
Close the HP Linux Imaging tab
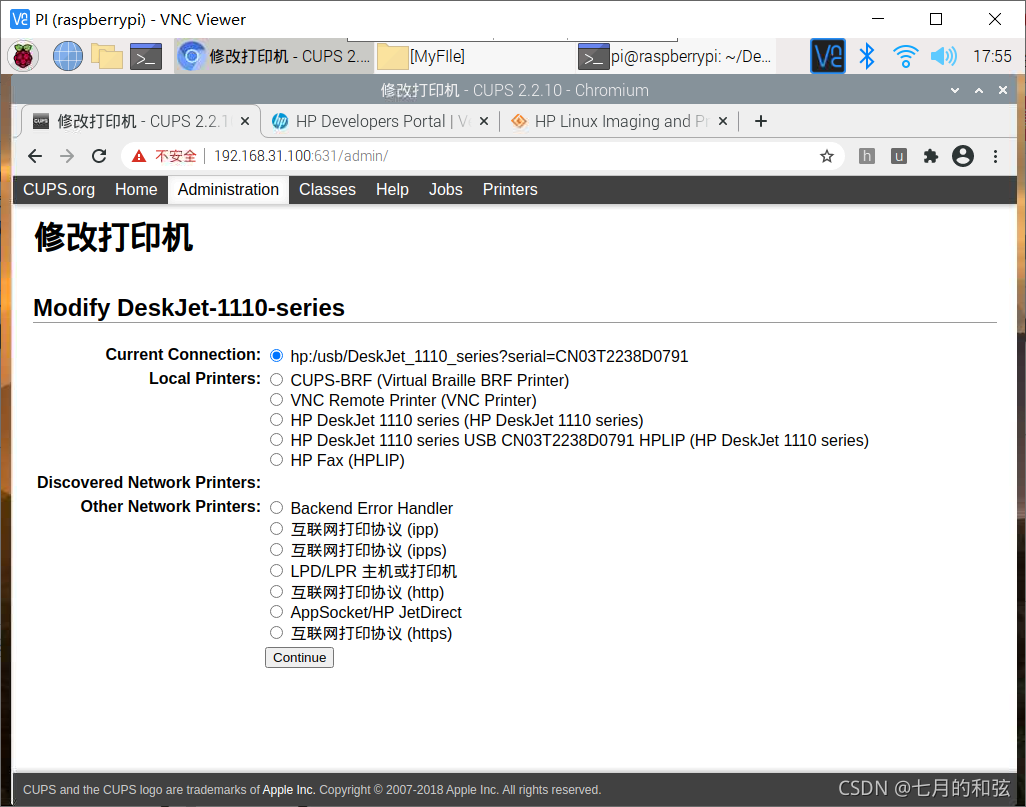click(722, 121)
